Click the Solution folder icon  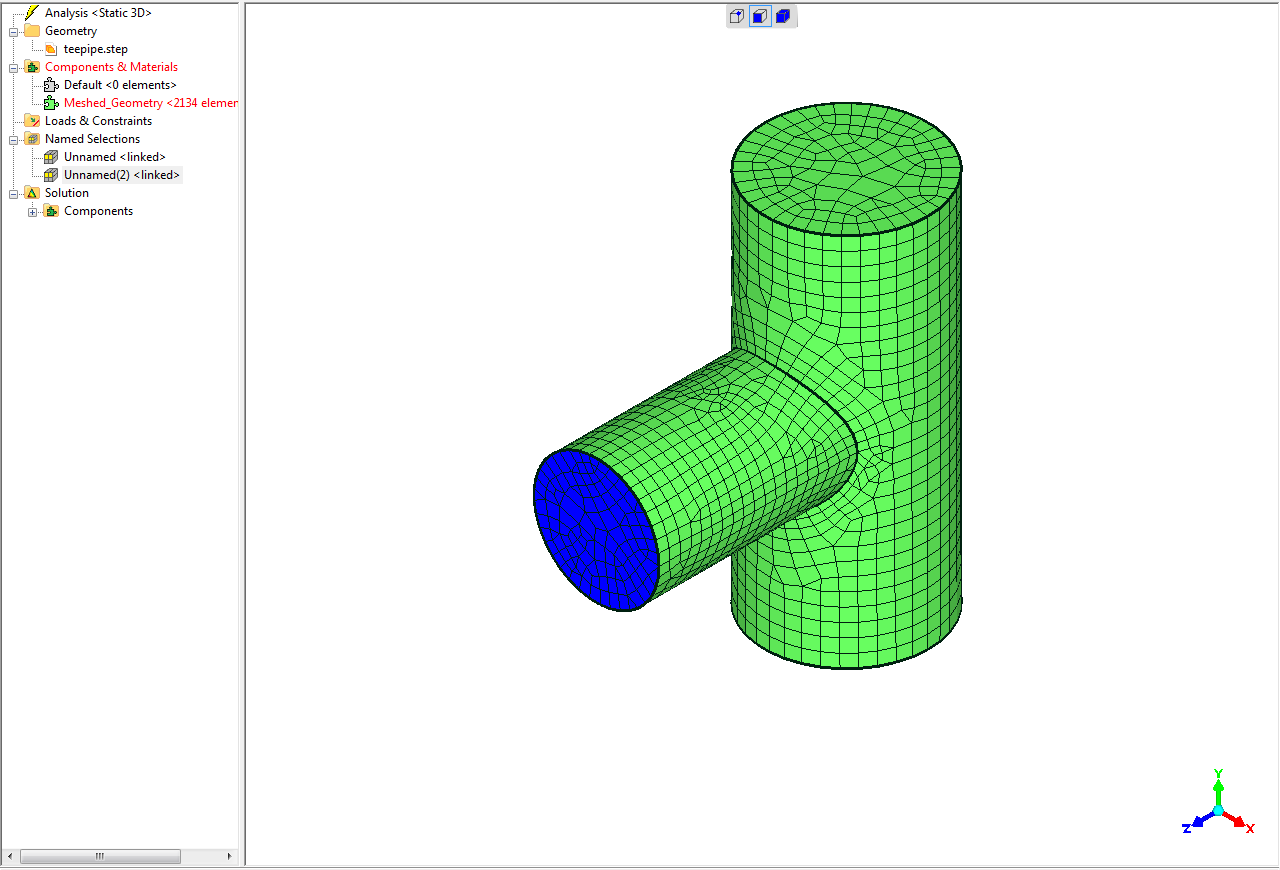point(32,193)
